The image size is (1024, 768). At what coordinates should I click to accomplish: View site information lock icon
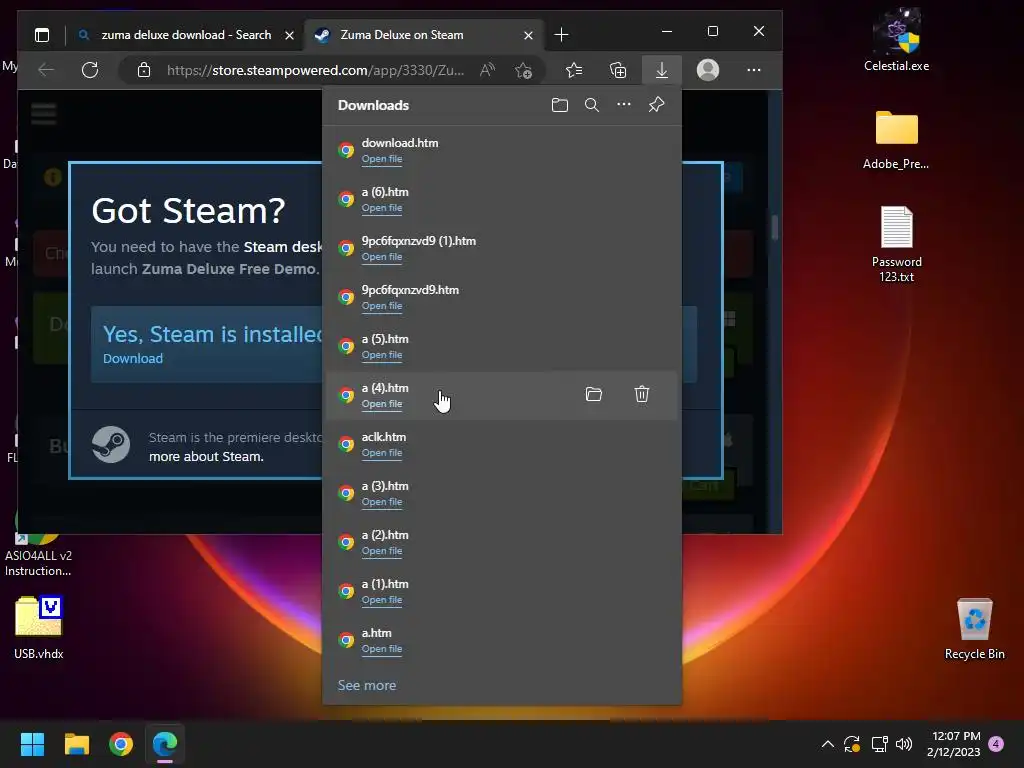pos(144,70)
